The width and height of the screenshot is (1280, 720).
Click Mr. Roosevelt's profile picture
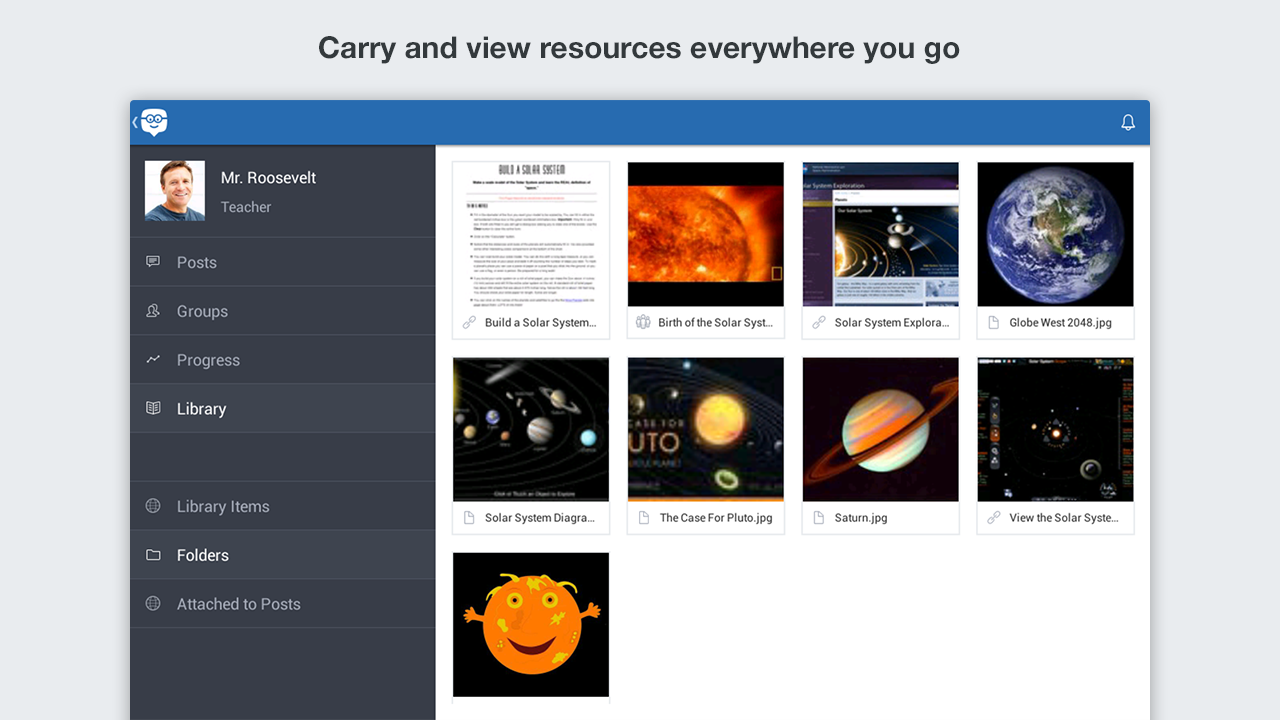(174, 190)
